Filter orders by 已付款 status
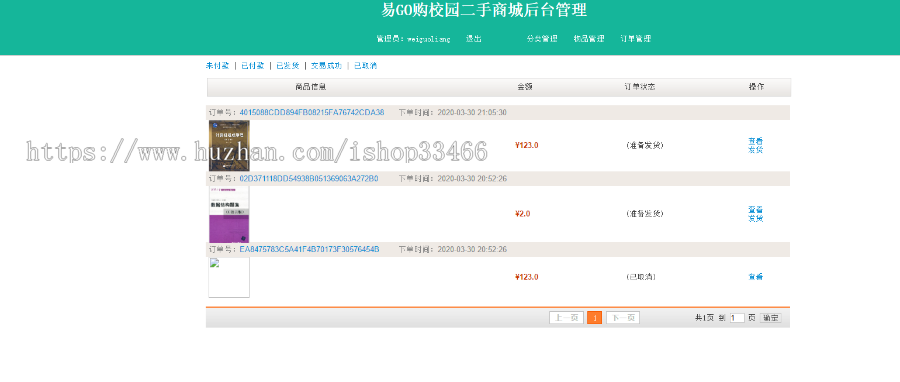Viewport: 900px width, 382px height. (x=253, y=66)
